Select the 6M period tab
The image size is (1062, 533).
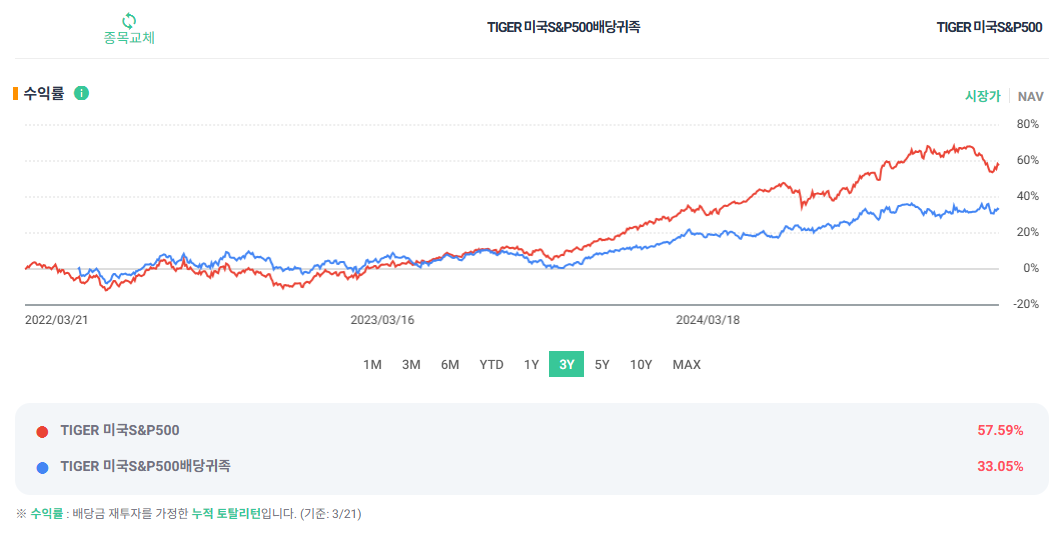[450, 364]
